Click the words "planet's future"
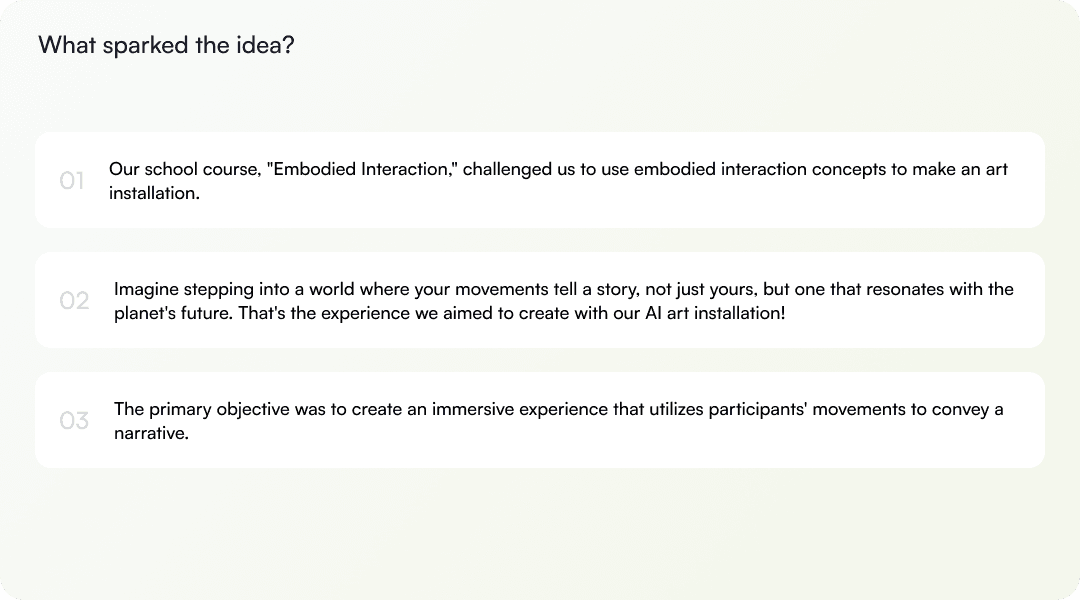The image size is (1080, 600). (174, 313)
